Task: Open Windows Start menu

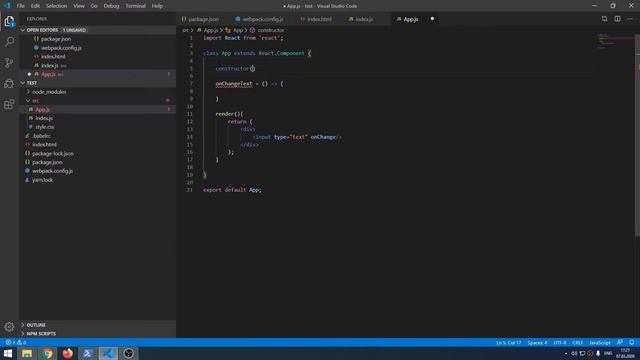Action: (8, 353)
